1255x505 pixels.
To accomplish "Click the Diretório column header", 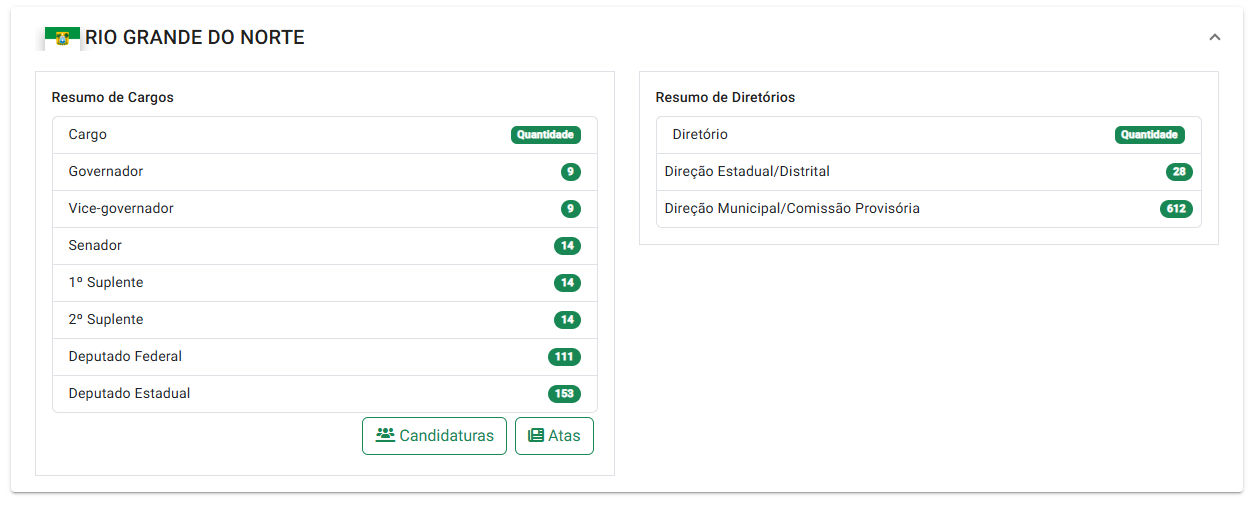I will 700,135.
